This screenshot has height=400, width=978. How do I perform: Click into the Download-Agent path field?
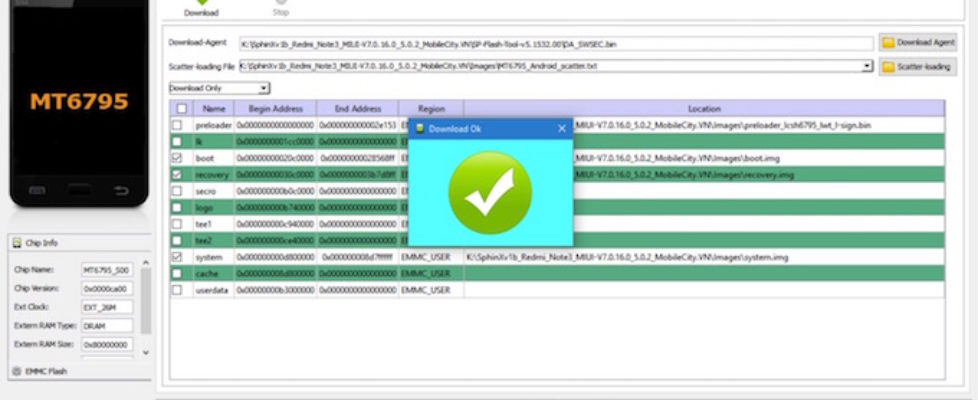555,44
